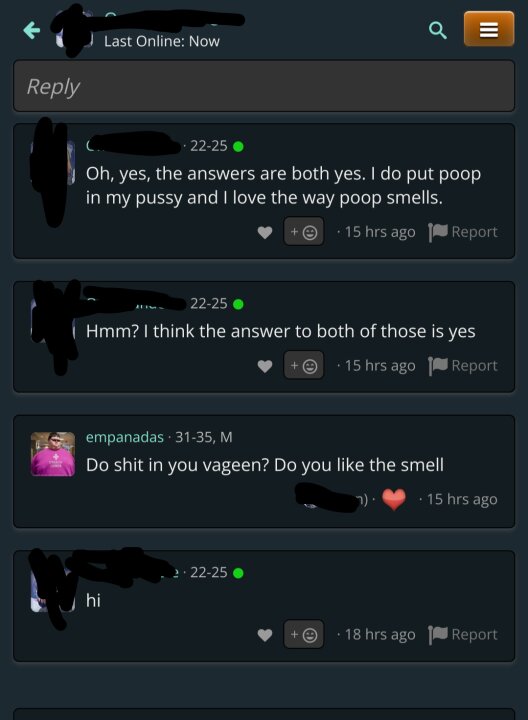Like the "Oh, yes, the answers" post
The image size is (528, 720).
tap(265, 232)
